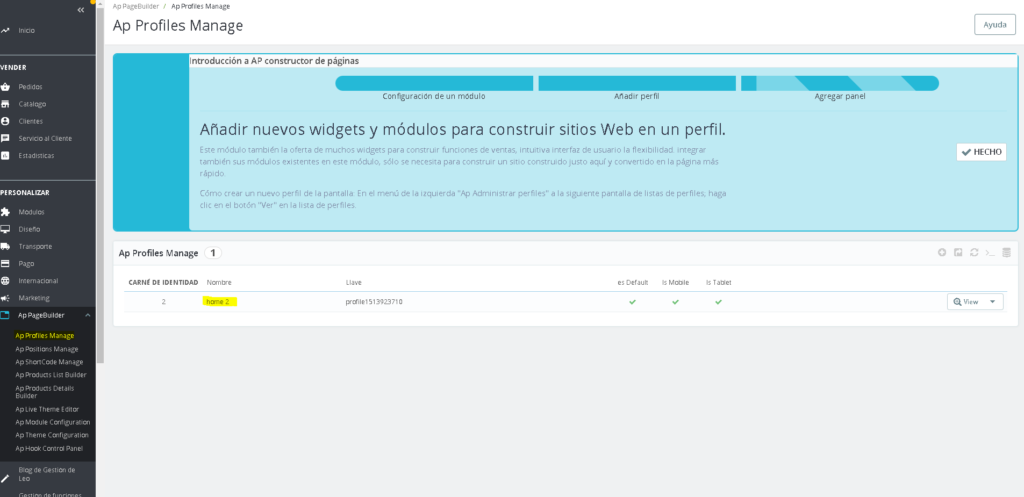
Task: Select 'Añadir perfil' progress step
Action: click(637, 84)
